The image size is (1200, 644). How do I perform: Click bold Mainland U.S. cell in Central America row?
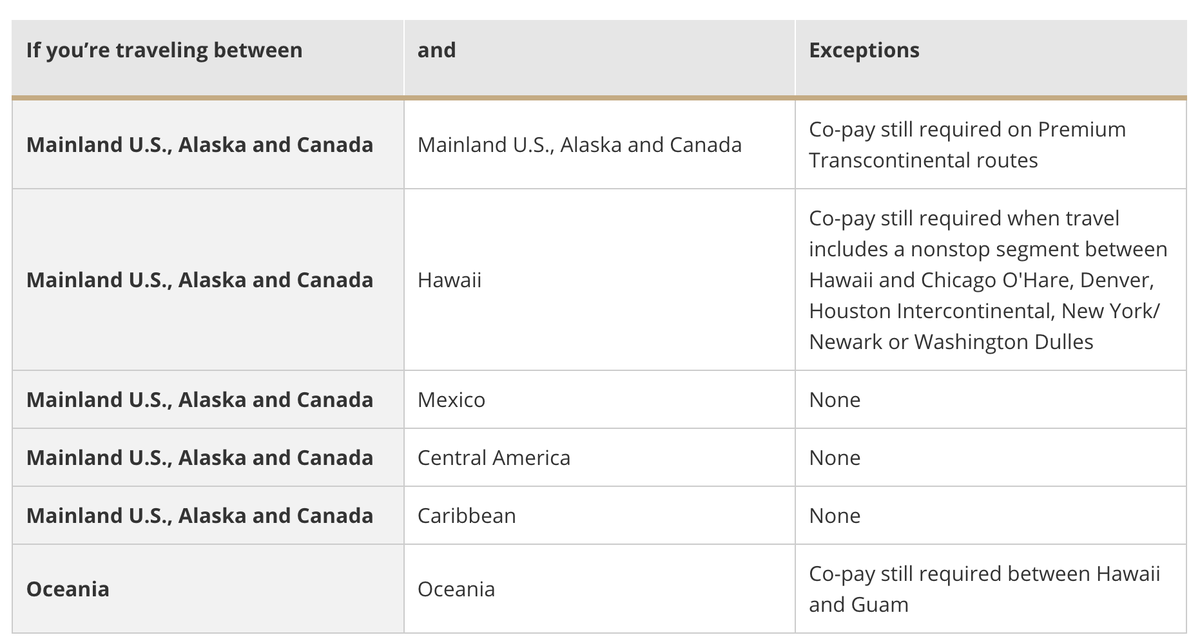200,458
